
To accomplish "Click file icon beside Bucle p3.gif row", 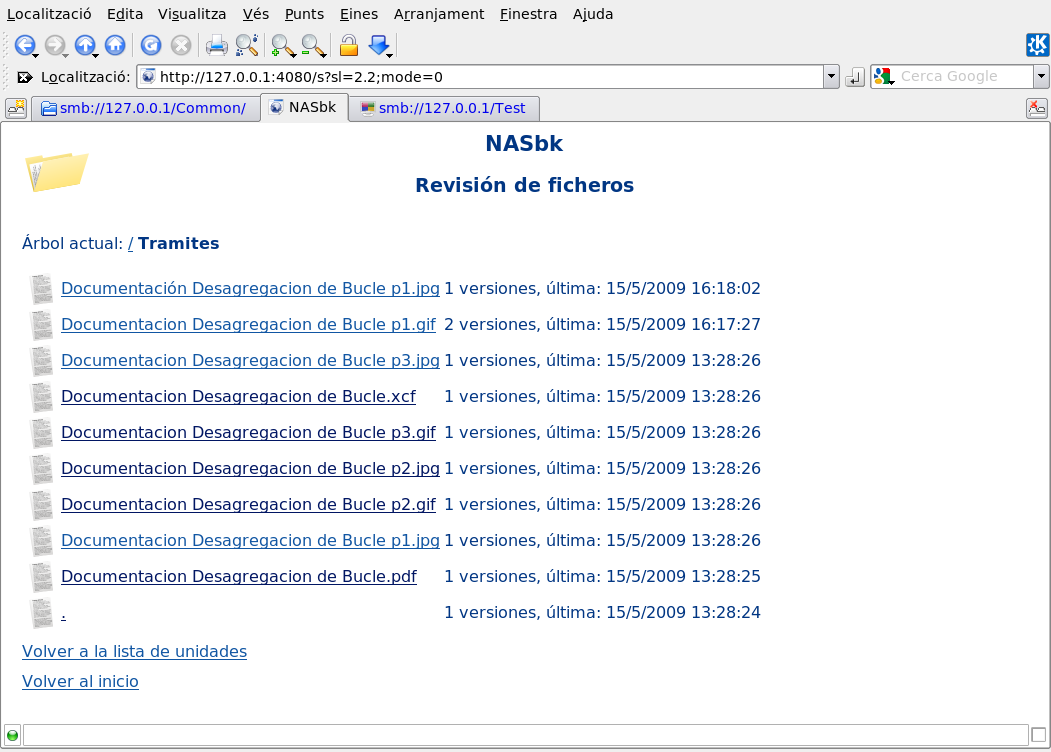I will coord(42,433).
